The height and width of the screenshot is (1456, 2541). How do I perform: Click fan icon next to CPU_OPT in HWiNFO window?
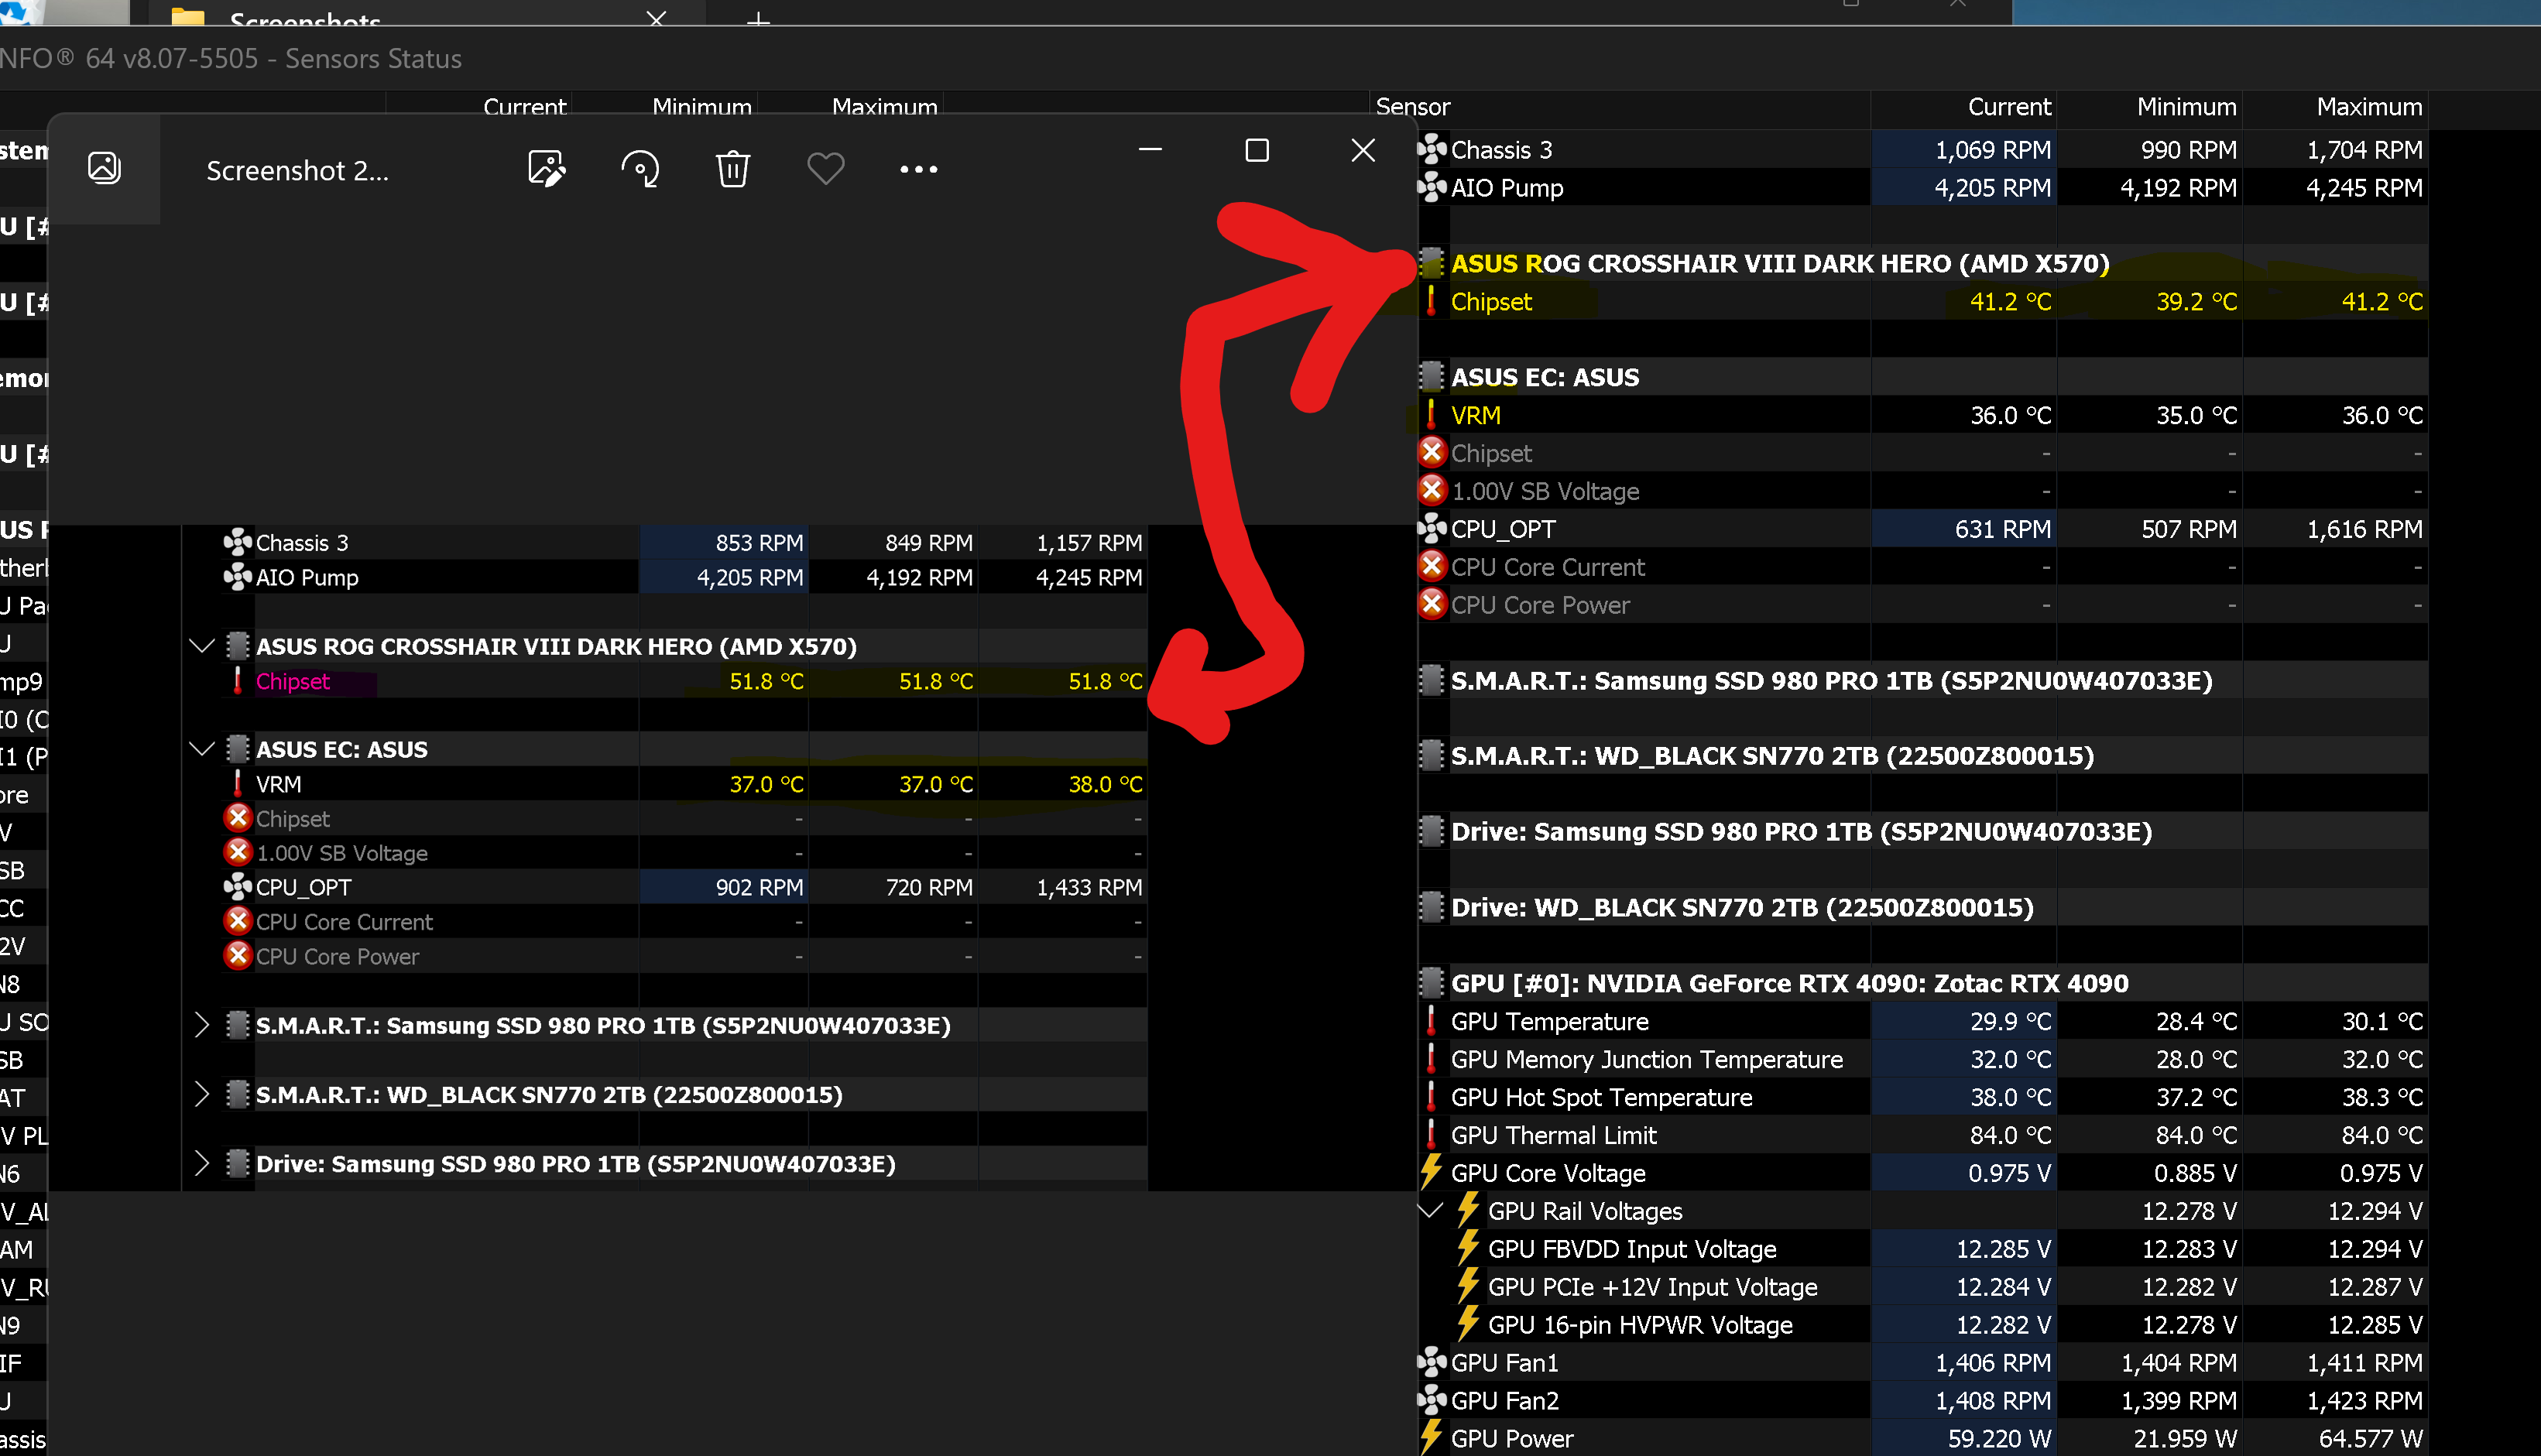1432,529
